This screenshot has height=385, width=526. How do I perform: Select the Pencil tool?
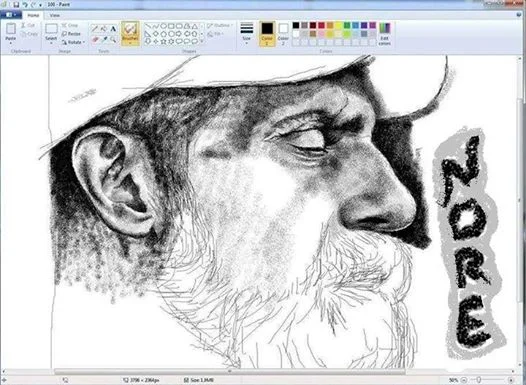coord(95,29)
